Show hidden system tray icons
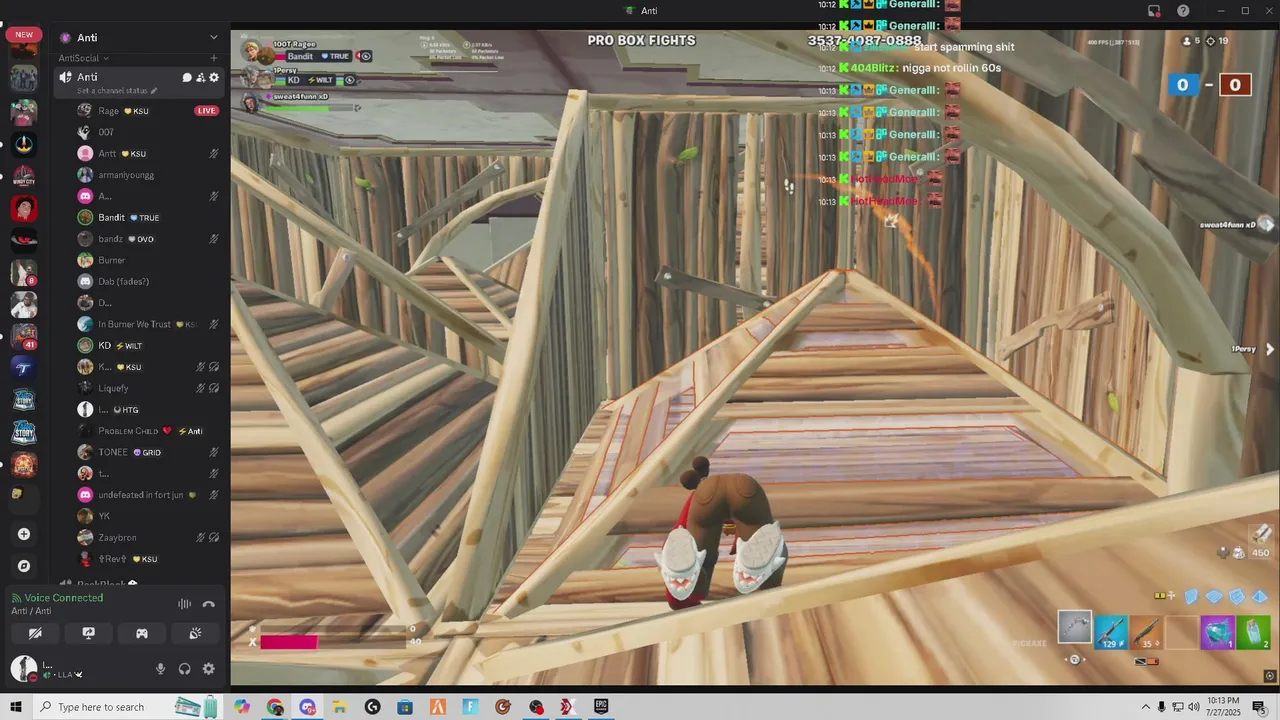The height and width of the screenshot is (720, 1280). coord(1146,707)
